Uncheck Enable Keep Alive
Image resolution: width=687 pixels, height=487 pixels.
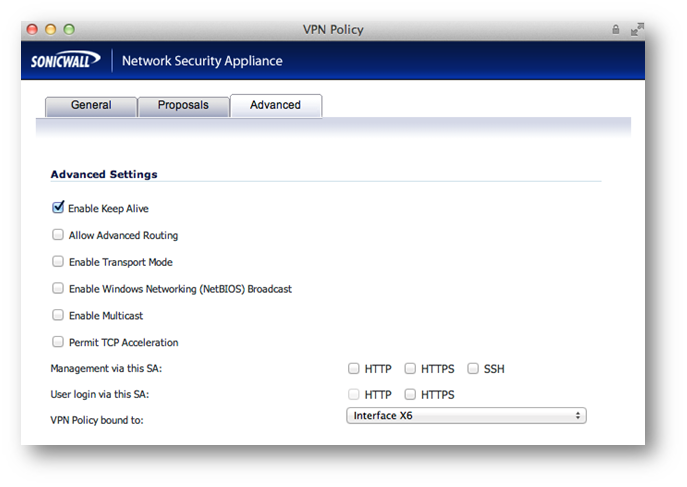click(x=58, y=208)
